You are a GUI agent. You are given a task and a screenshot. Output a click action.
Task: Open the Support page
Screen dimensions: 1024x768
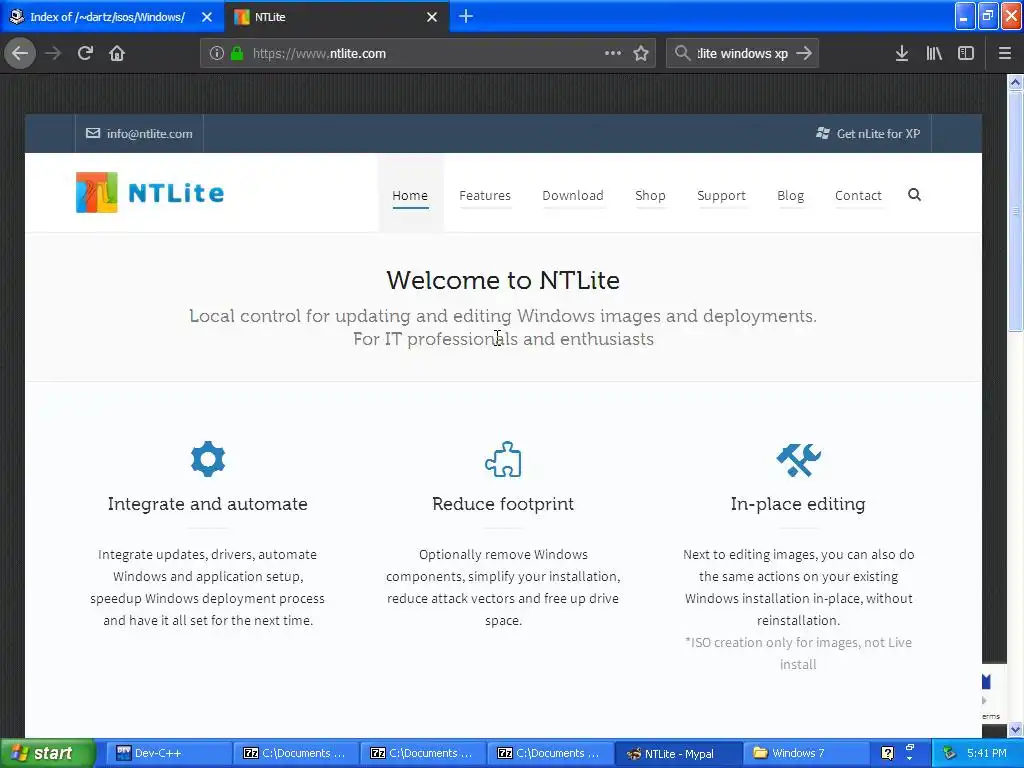pos(721,195)
